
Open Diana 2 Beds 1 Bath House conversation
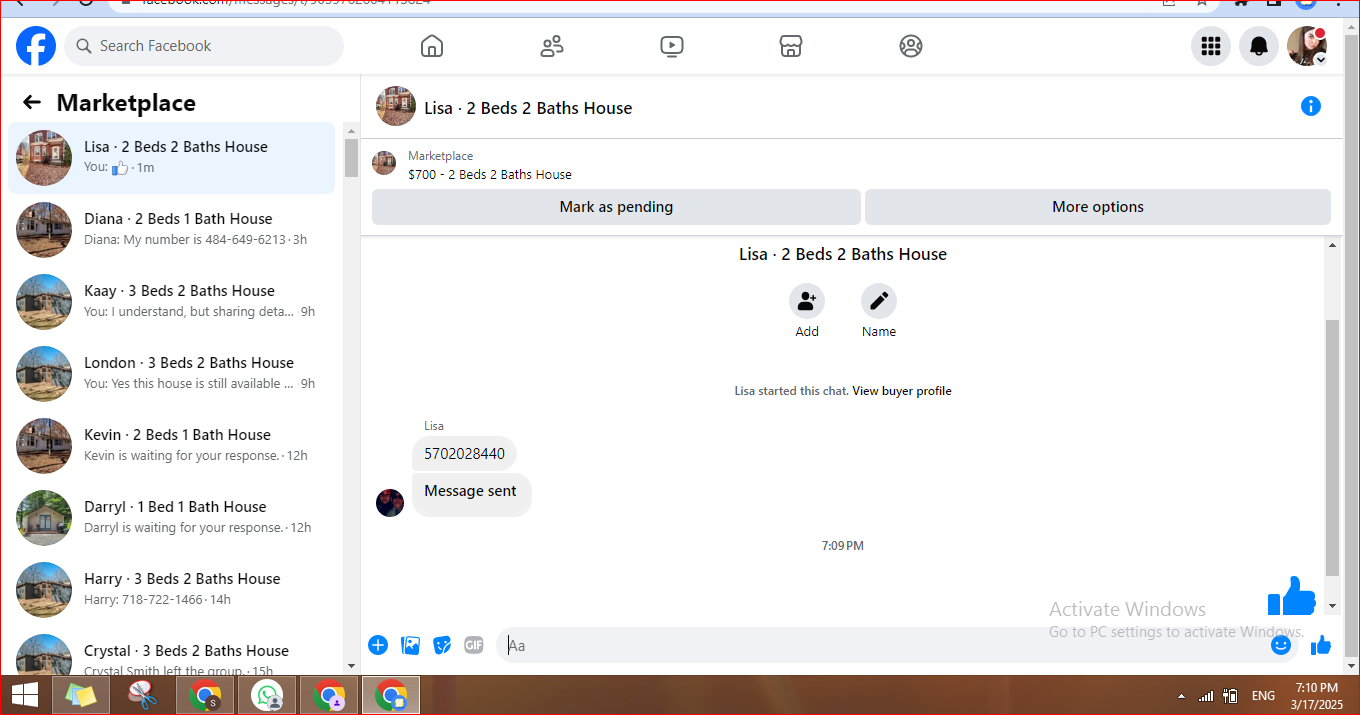click(172, 230)
